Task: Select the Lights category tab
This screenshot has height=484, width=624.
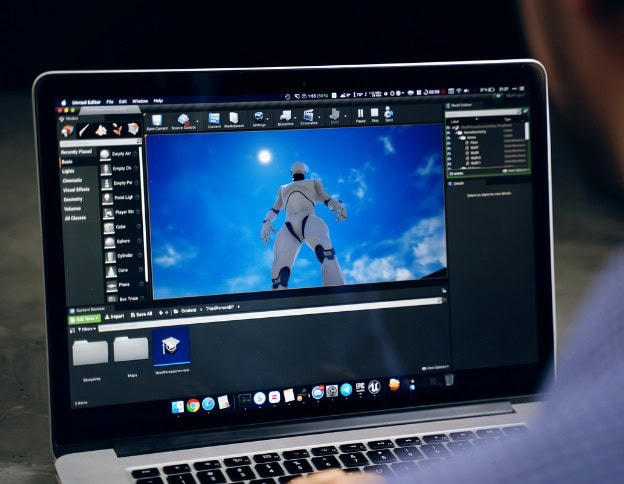Action: click(68, 171)
